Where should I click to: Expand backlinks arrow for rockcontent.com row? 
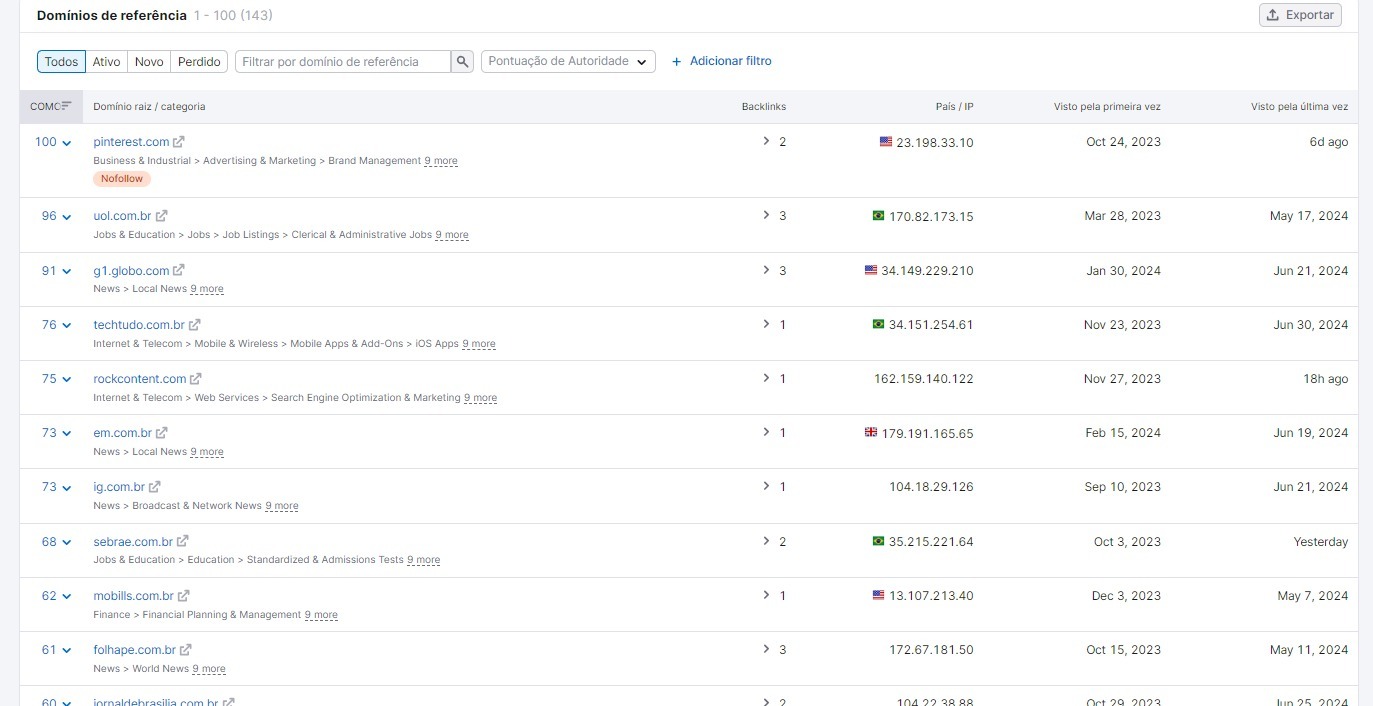coord(766,378)
